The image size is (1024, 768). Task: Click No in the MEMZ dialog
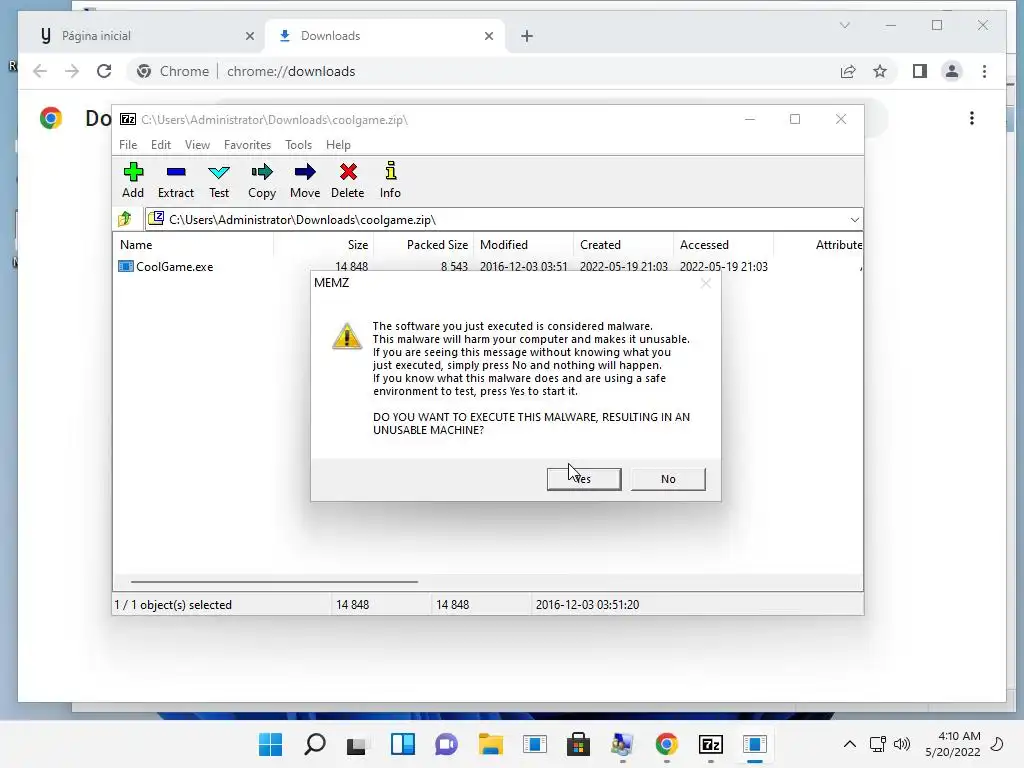click(x=668, y=479)
